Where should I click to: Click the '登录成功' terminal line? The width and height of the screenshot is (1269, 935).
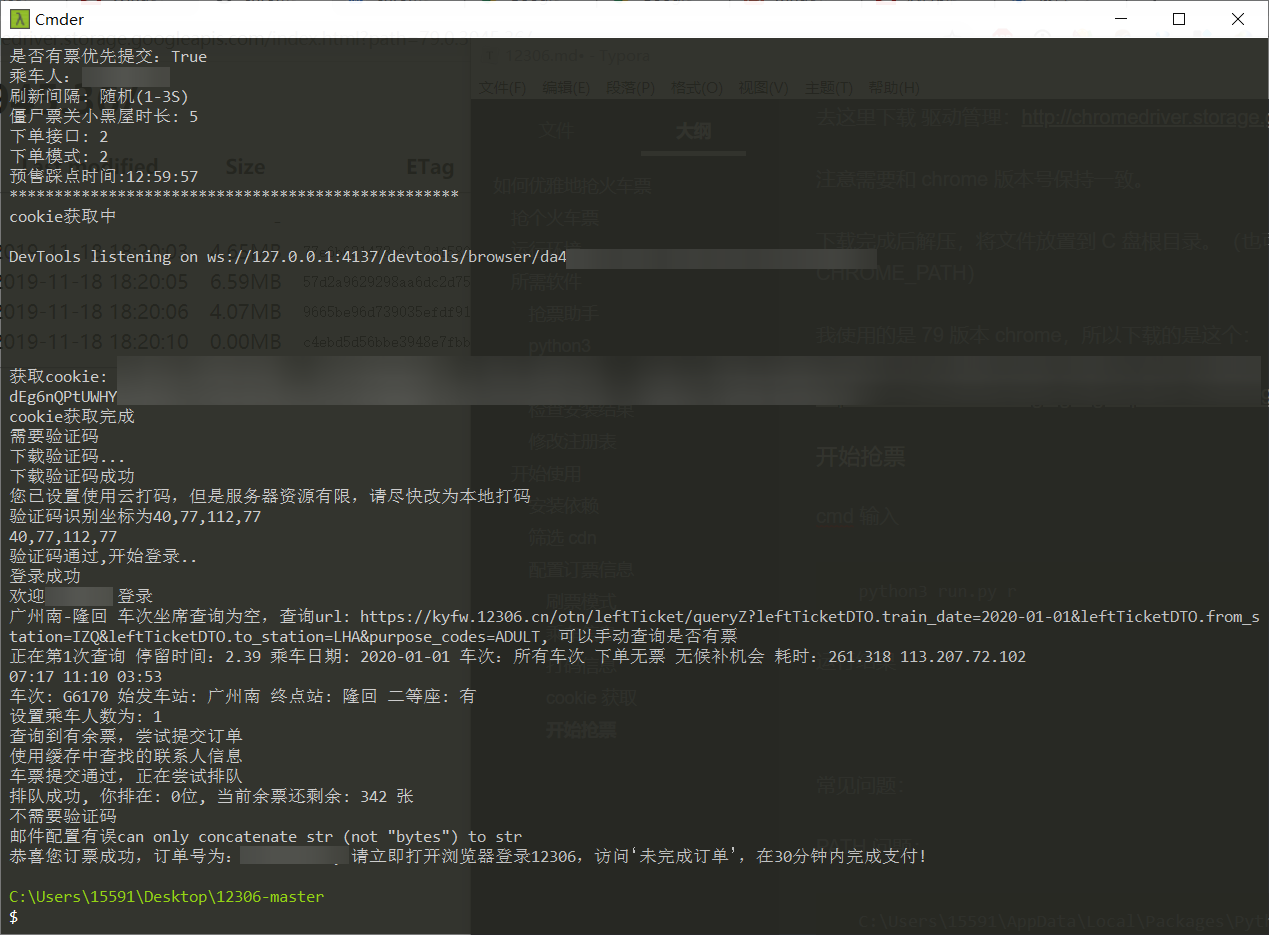pos(45,577)
